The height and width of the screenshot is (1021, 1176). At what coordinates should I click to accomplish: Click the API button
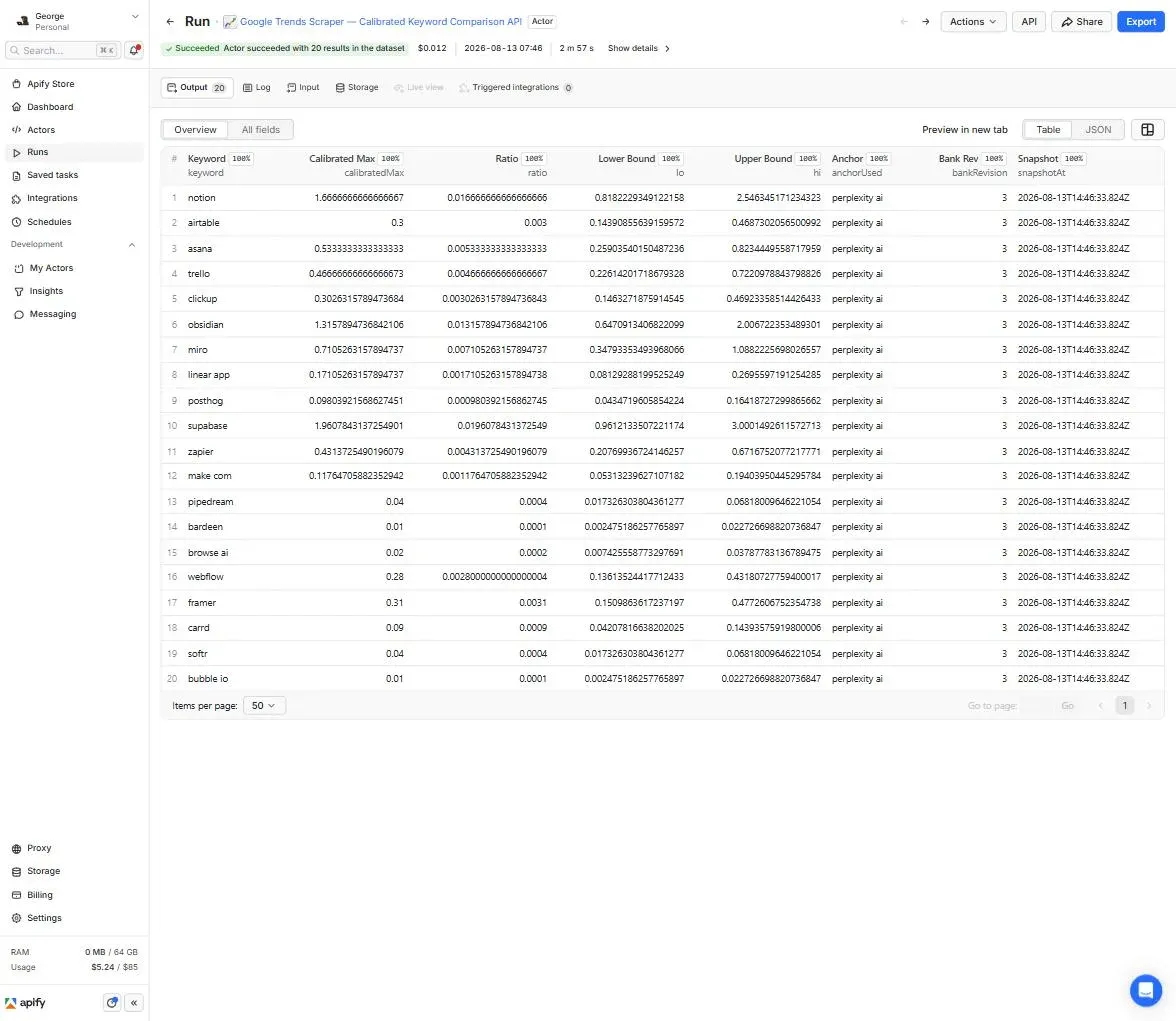1028,22
